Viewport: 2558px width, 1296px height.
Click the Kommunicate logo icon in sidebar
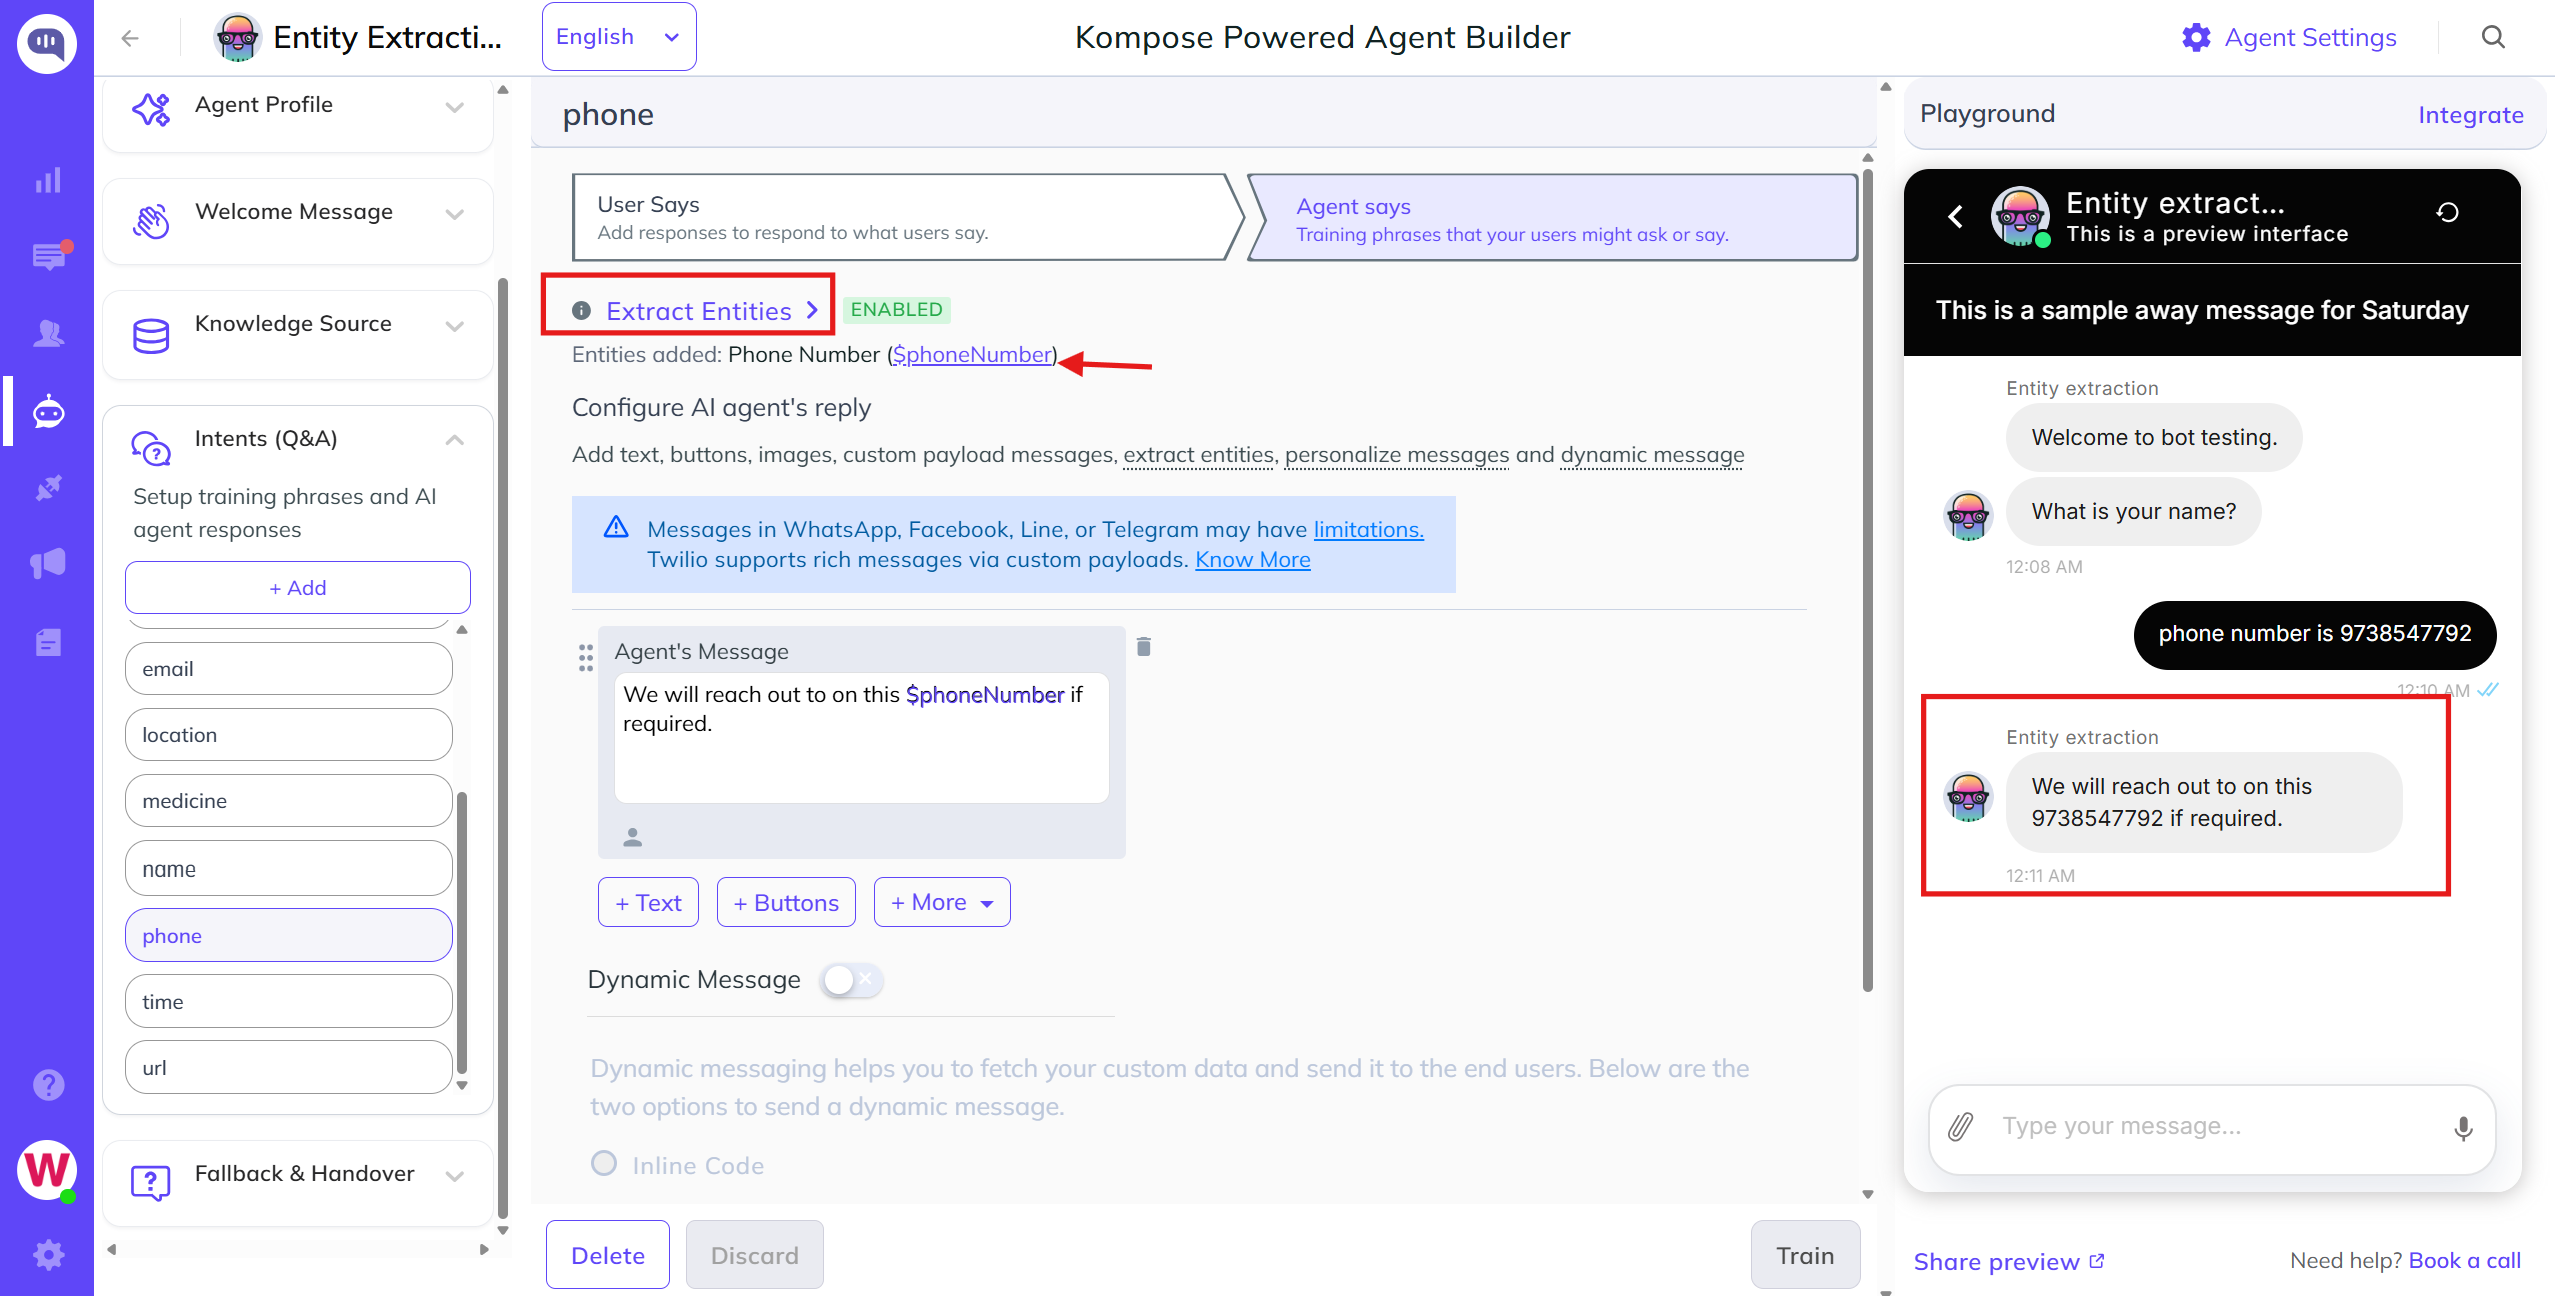(47, 43)
